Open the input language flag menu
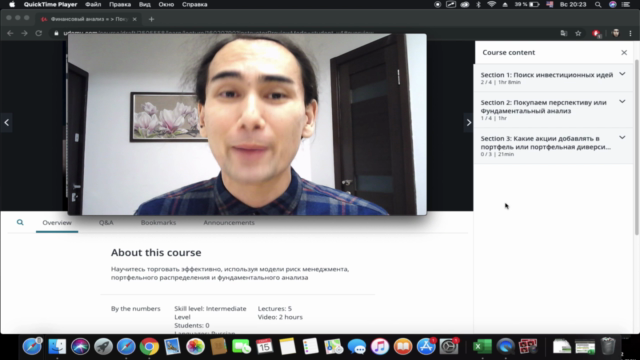This screenshot has width=640, height=360. pos(549,4)
